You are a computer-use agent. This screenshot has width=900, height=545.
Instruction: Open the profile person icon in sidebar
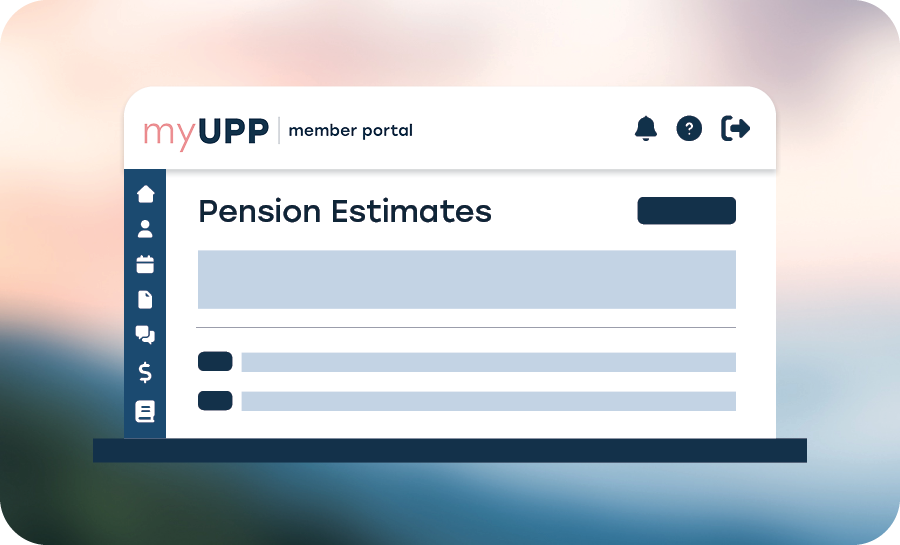pos(145,229)
